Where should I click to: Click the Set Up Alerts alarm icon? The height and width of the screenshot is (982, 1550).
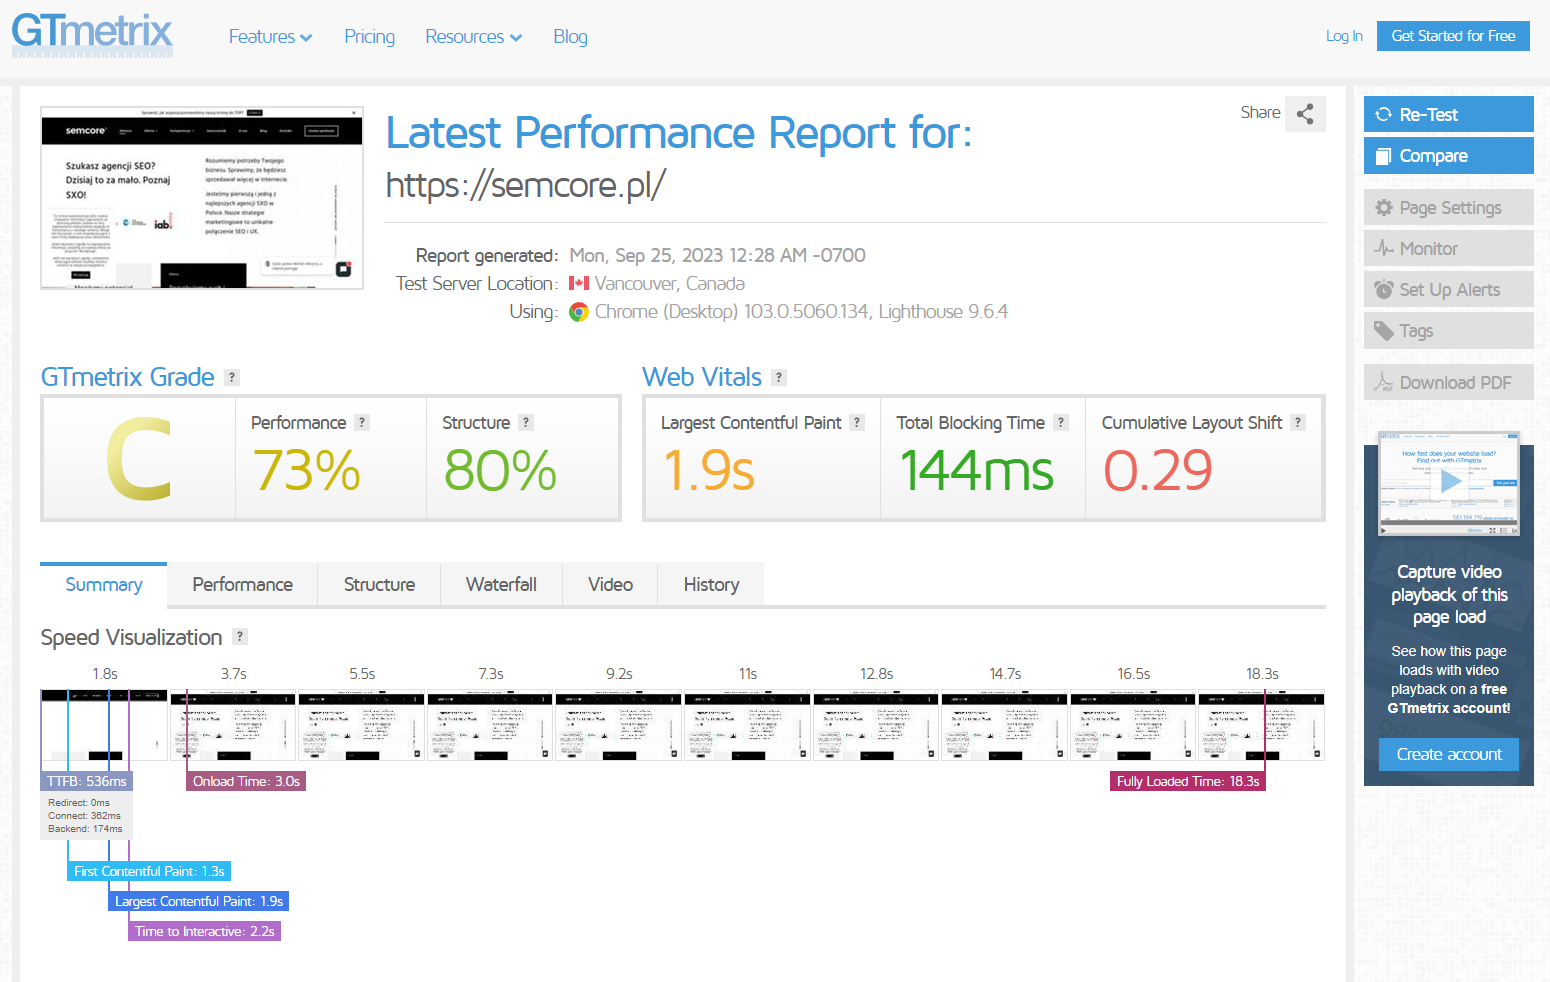(x=1384, y=289)
